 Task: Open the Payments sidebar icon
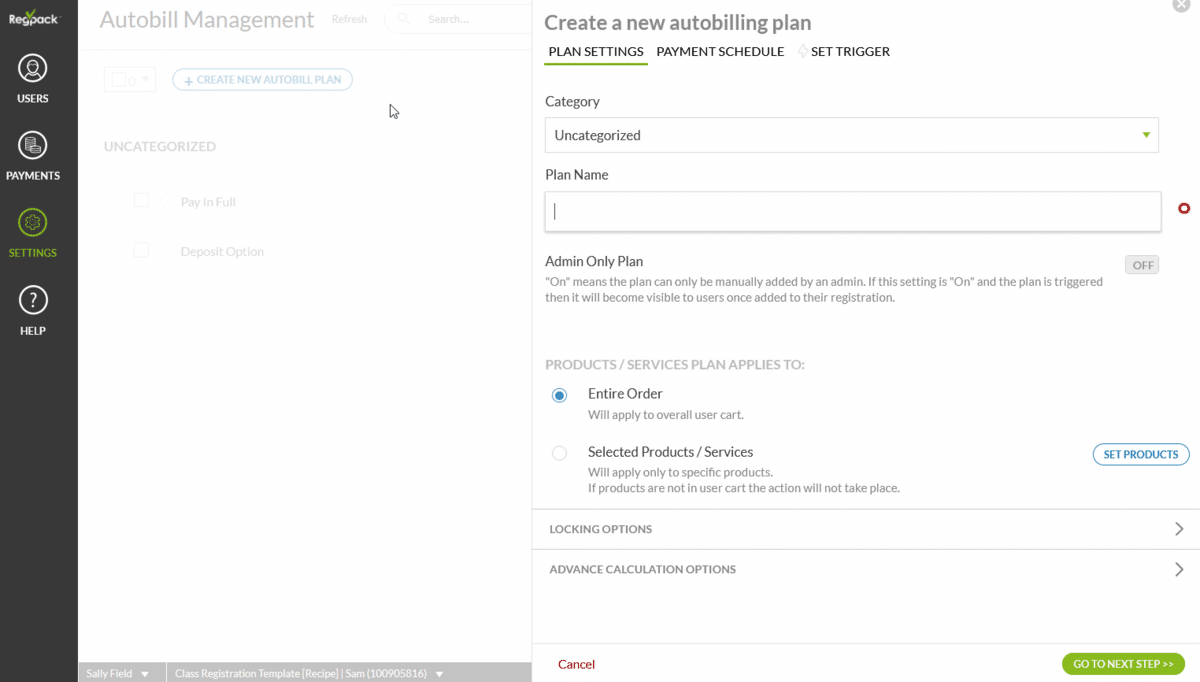[x=33, y=147]
